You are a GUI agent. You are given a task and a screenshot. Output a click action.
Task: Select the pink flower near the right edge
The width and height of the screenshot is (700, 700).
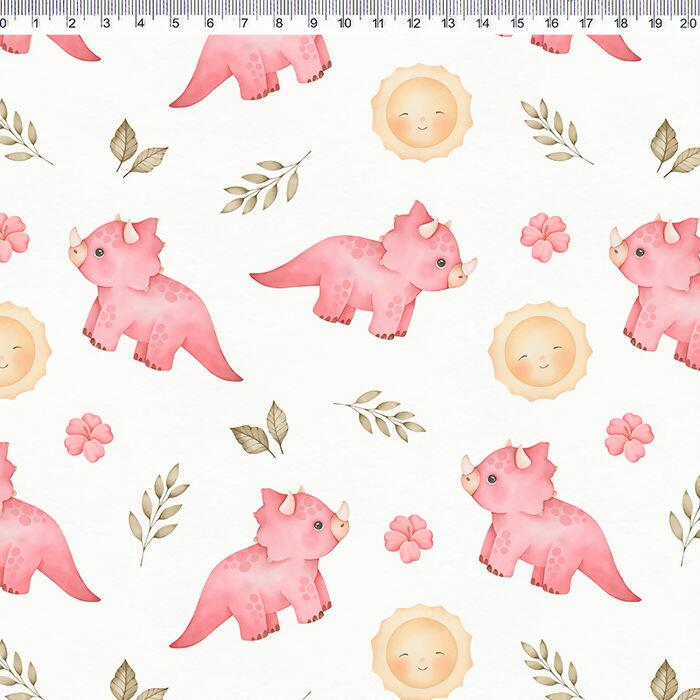pyautogui.click(x=629, y=437)
